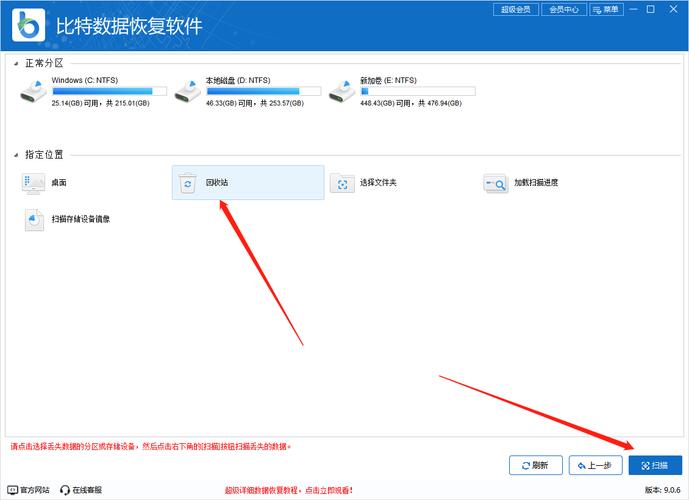Select the Windows (C: NTFS) drive icon
This screenshot has height=500, width=689.
[34, 91]
